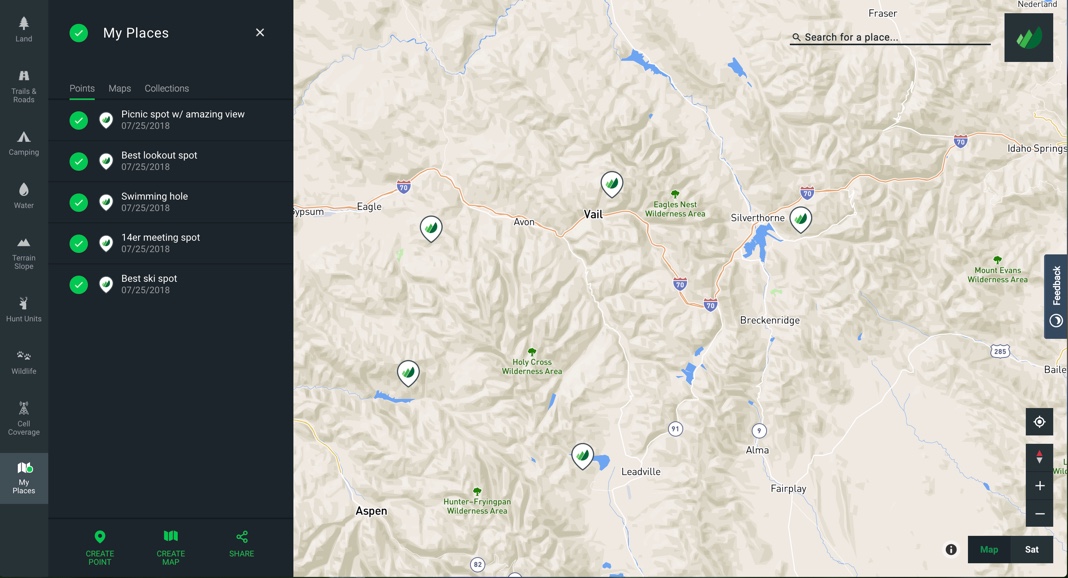Open the Land layer panel
1068x578 pixels.
(x=24, y=29)
